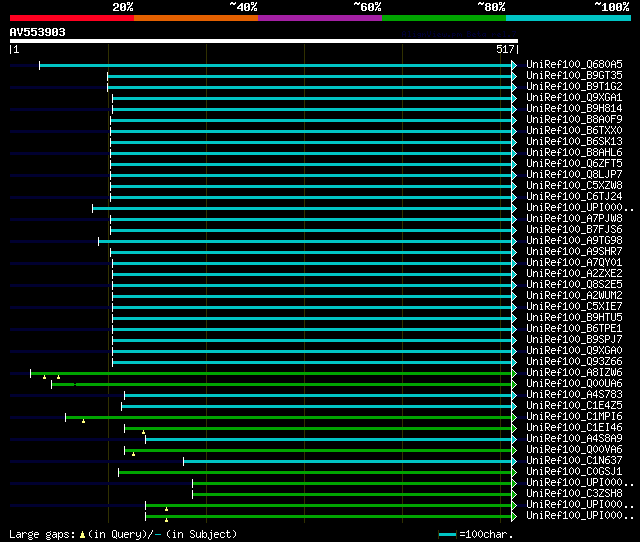This screenshot has width=640, height=542.
Task: Click the purple ~60% identity legend segment
Action: pos(319,18)
